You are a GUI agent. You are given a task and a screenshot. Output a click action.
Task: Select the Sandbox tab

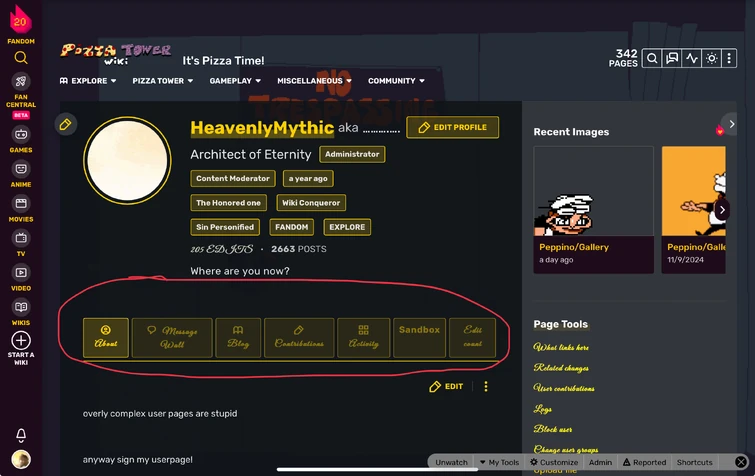[x=419, y=337]
